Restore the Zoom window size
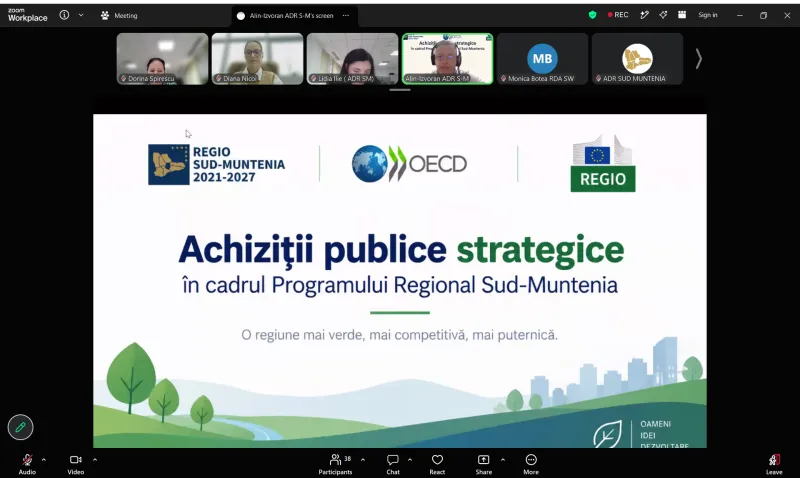This screenshot has width=800, height=478. [763, 15]
